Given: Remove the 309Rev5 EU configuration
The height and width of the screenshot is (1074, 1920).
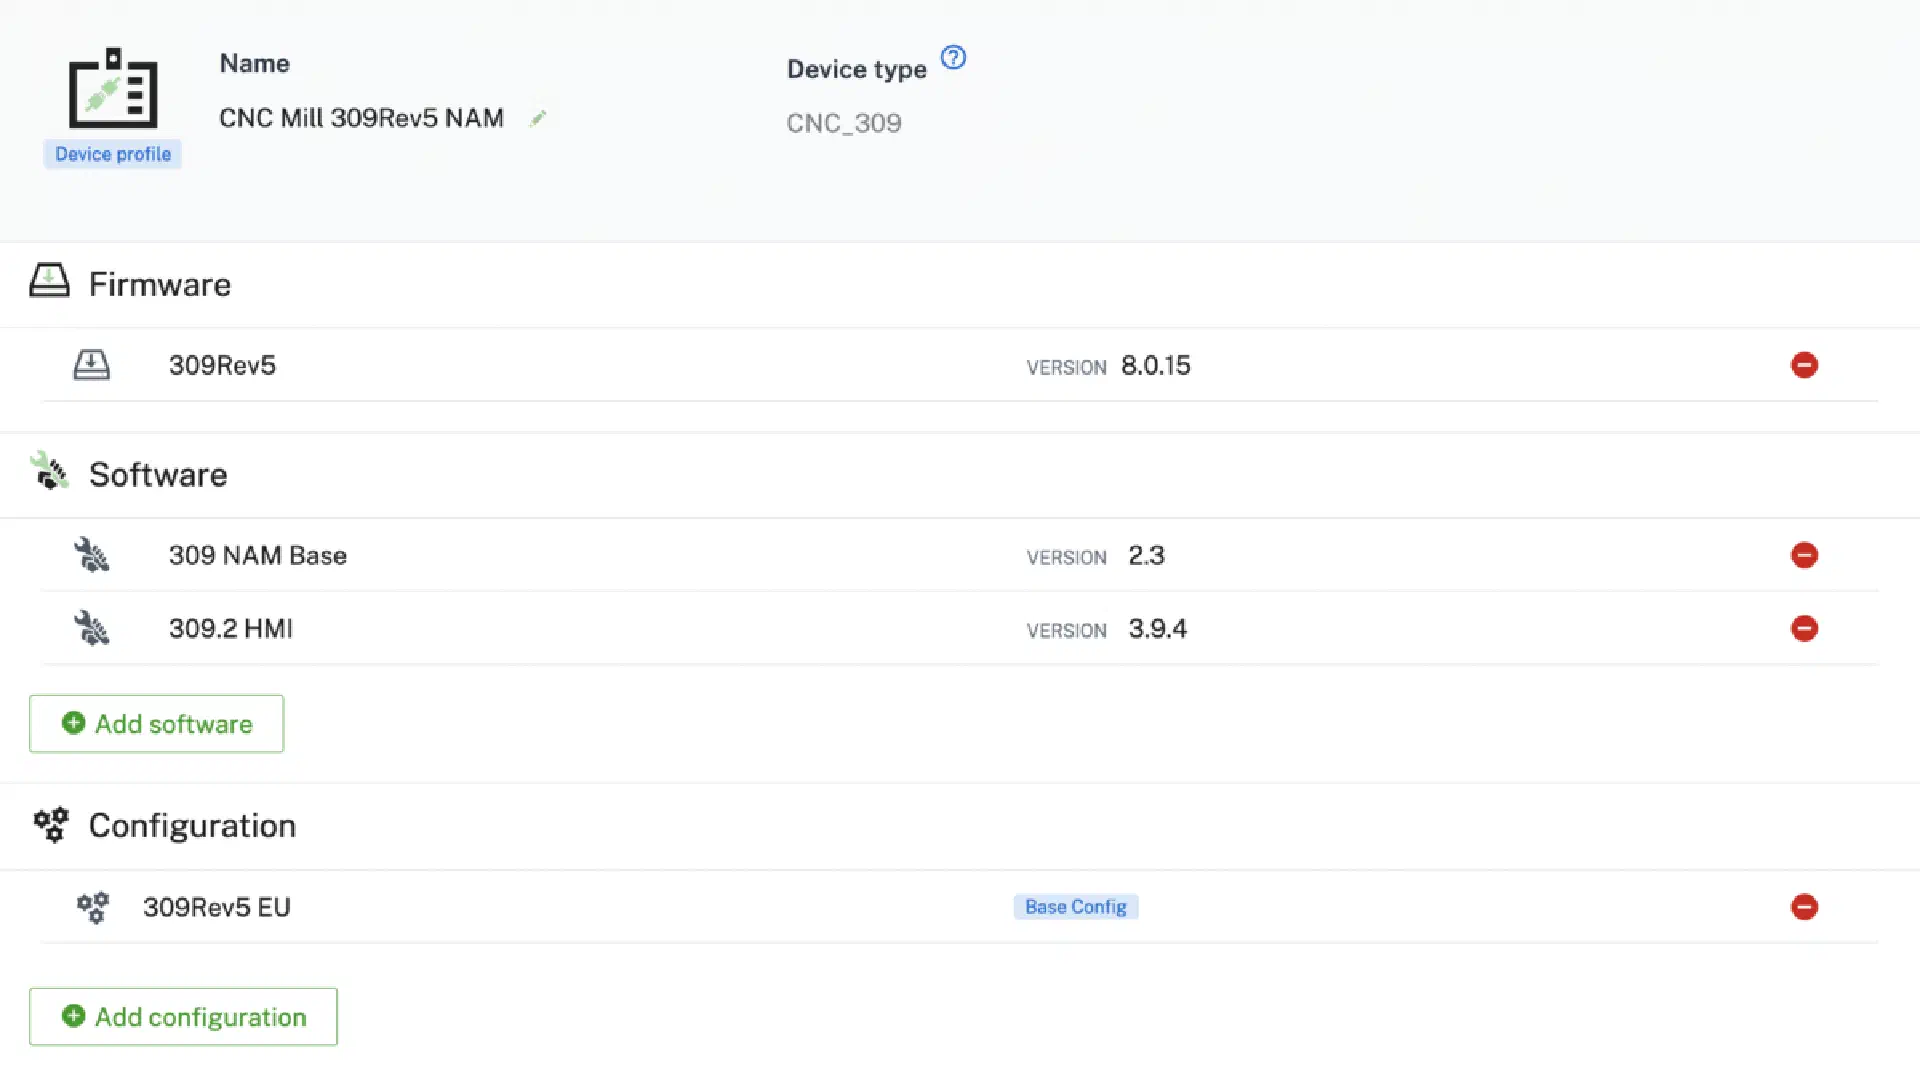Looking at the screenshot, I should pos(1804,907).
